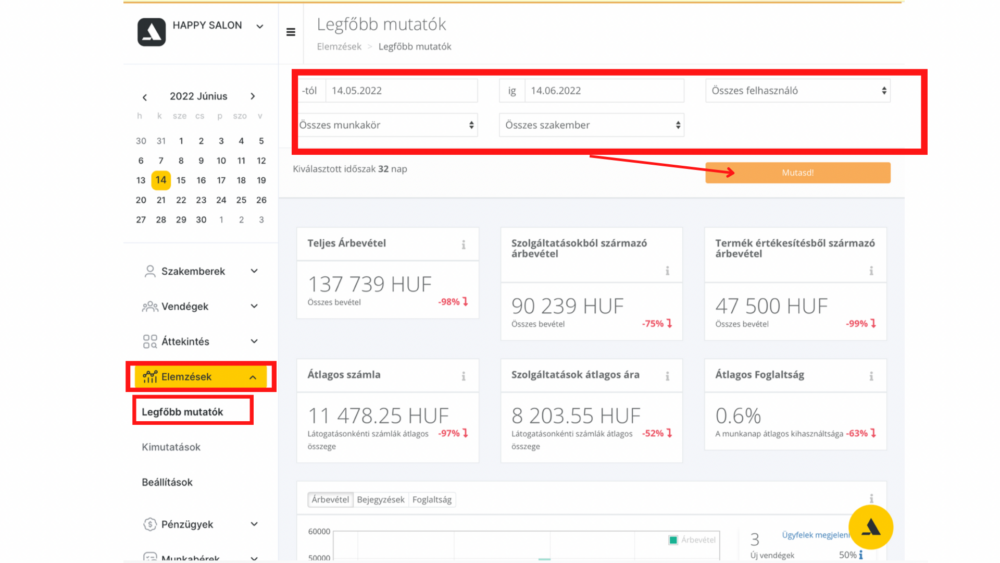The width and height of the screenshot is (1000, 563).
Task: Click the Happy Salon logo icon
Action: click(151, 32)
